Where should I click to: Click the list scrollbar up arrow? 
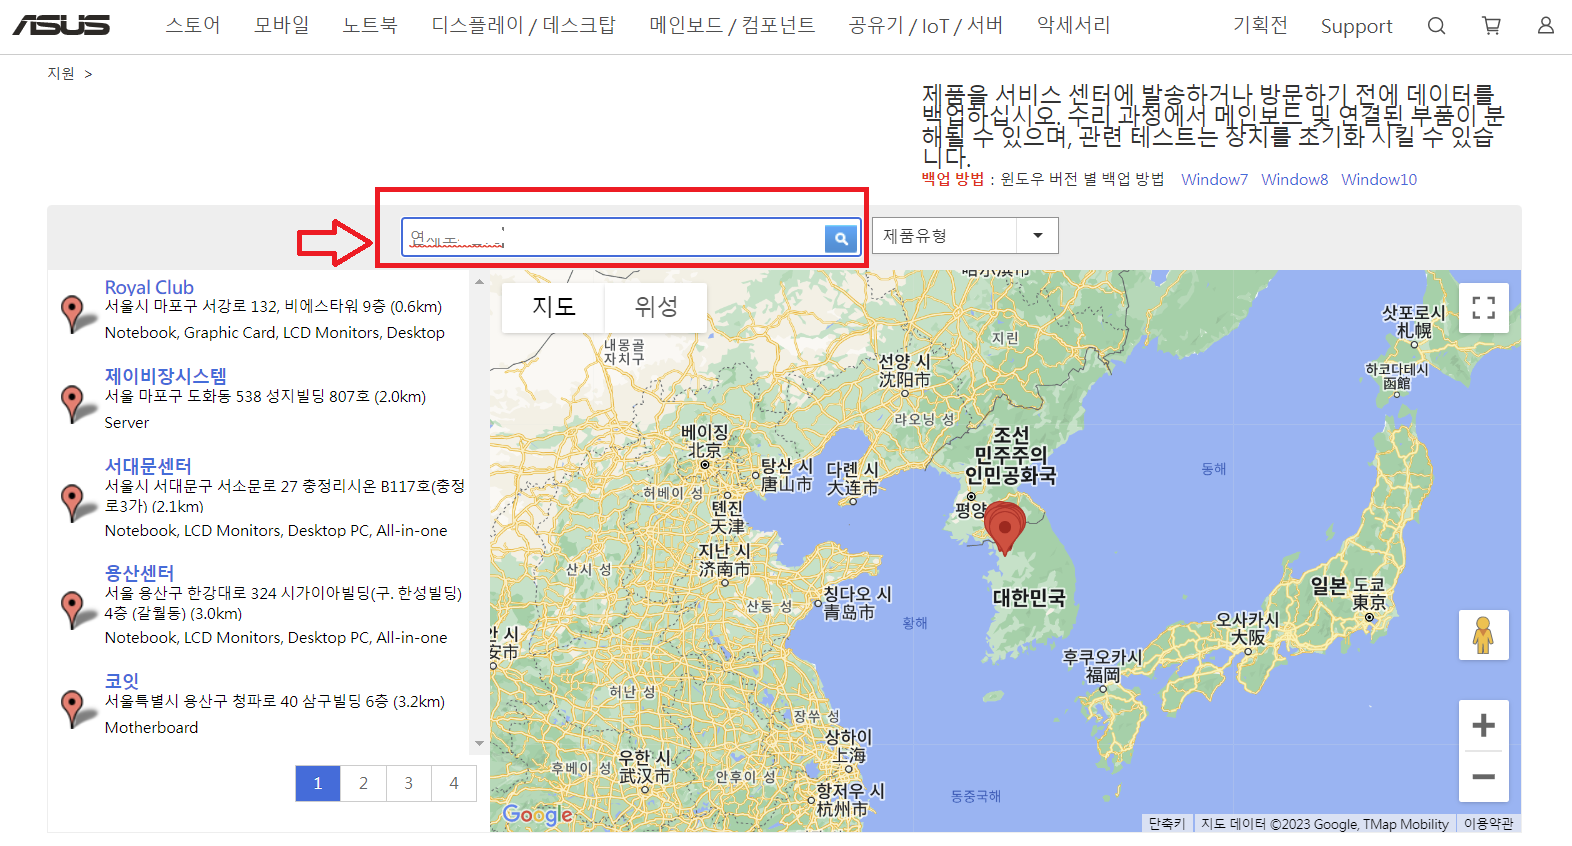click(479, 281)
